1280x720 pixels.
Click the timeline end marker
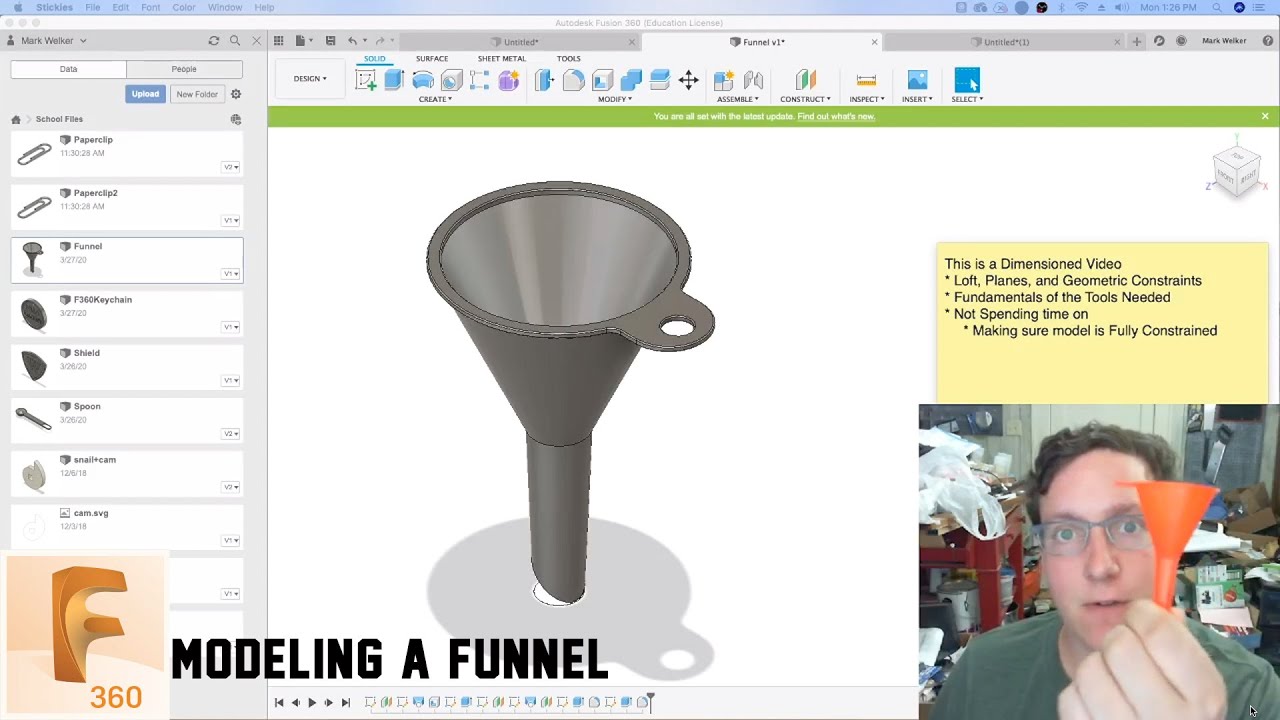(x=650, y=701)
